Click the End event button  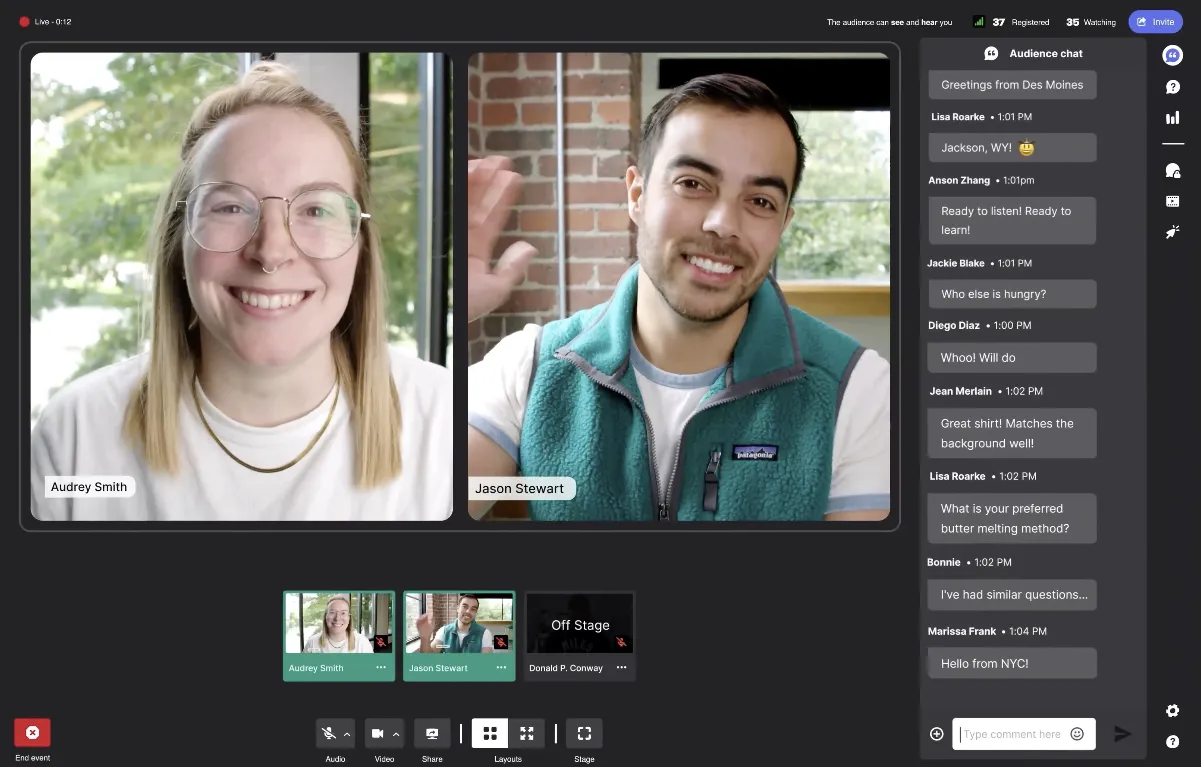click(32, 733)
